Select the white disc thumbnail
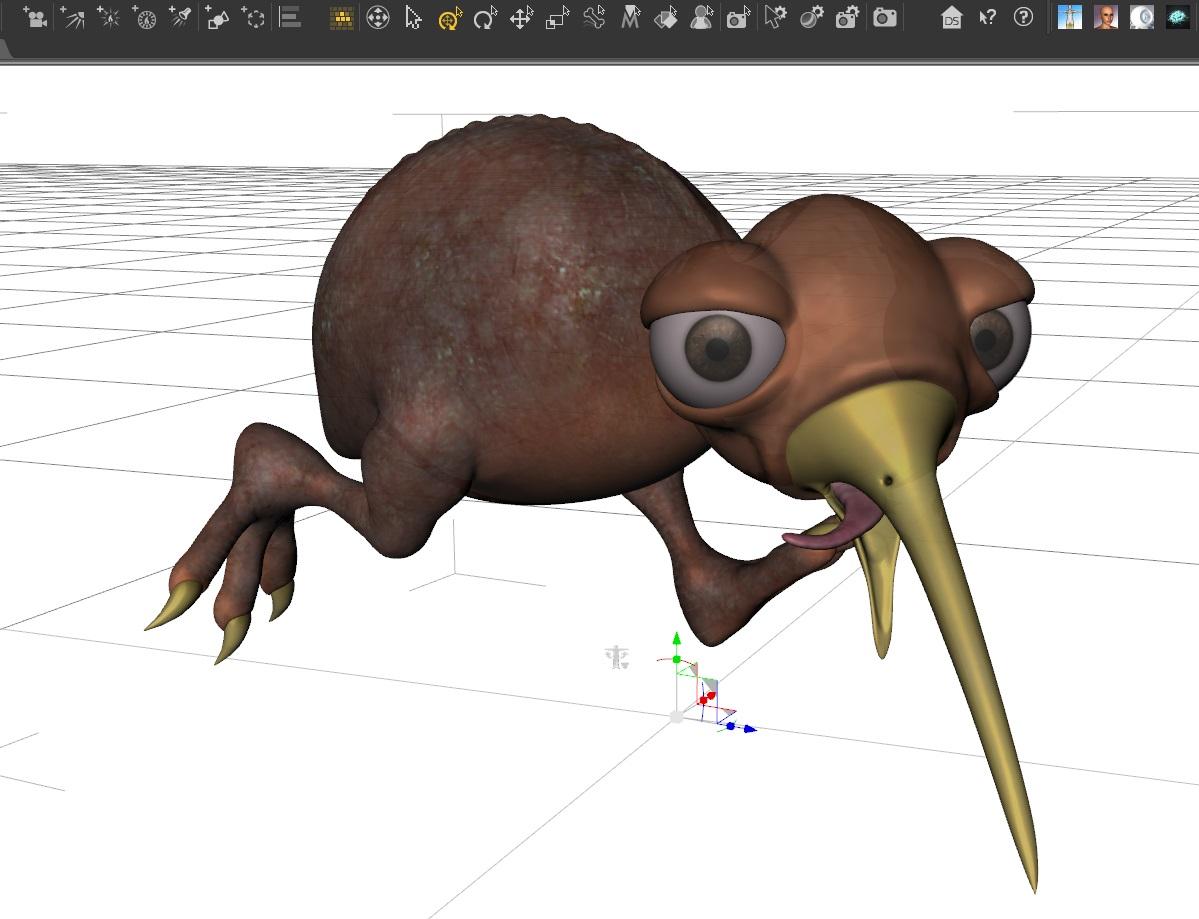The height and width of the screenshot is (919, 1199). (x=1142, y=17)
